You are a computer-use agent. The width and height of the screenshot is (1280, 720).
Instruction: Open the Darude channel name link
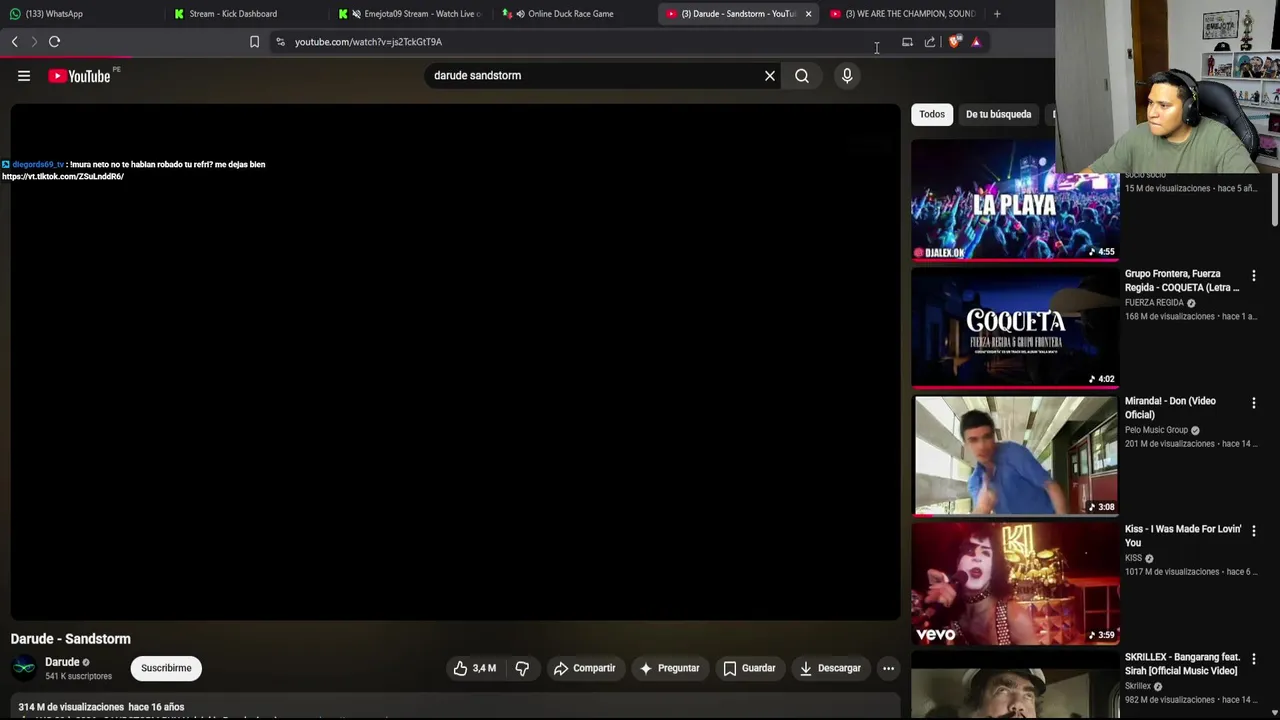(62, 662)
